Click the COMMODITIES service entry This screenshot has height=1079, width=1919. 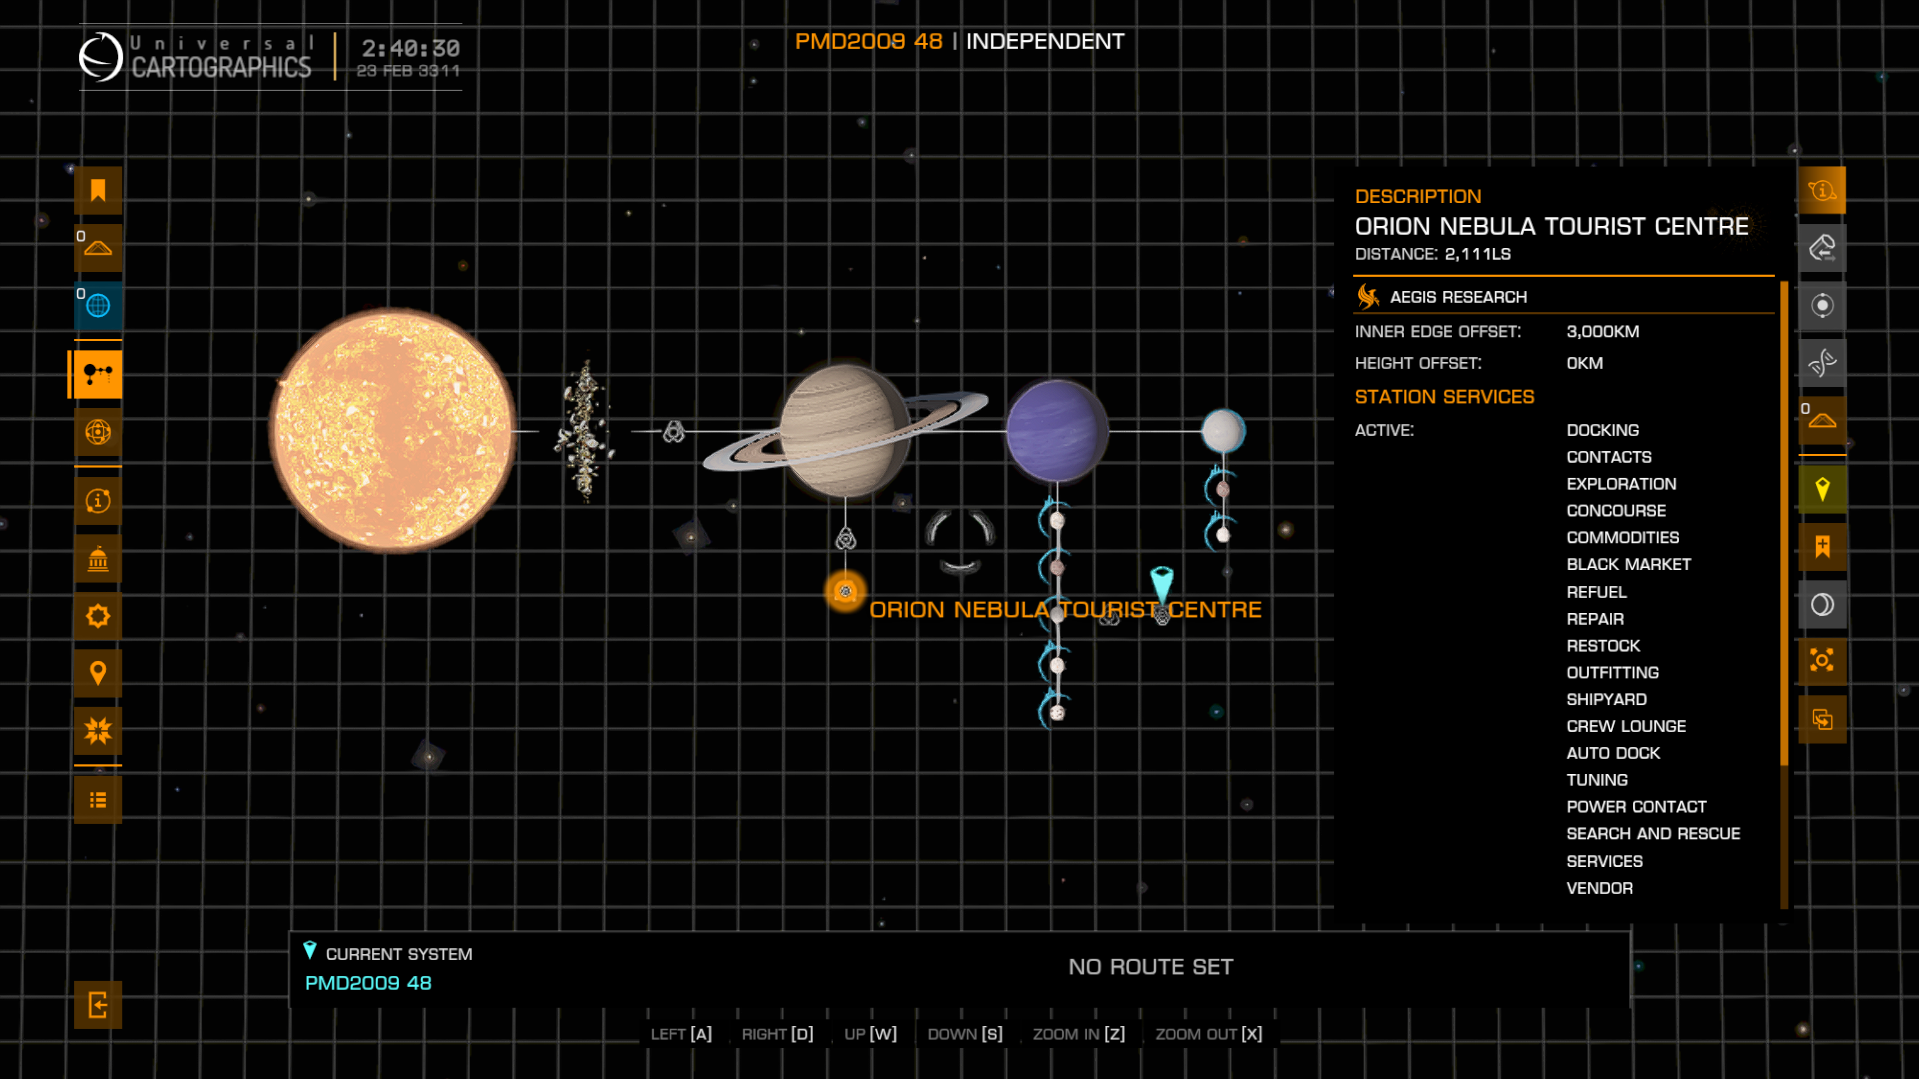point(1622,537)
